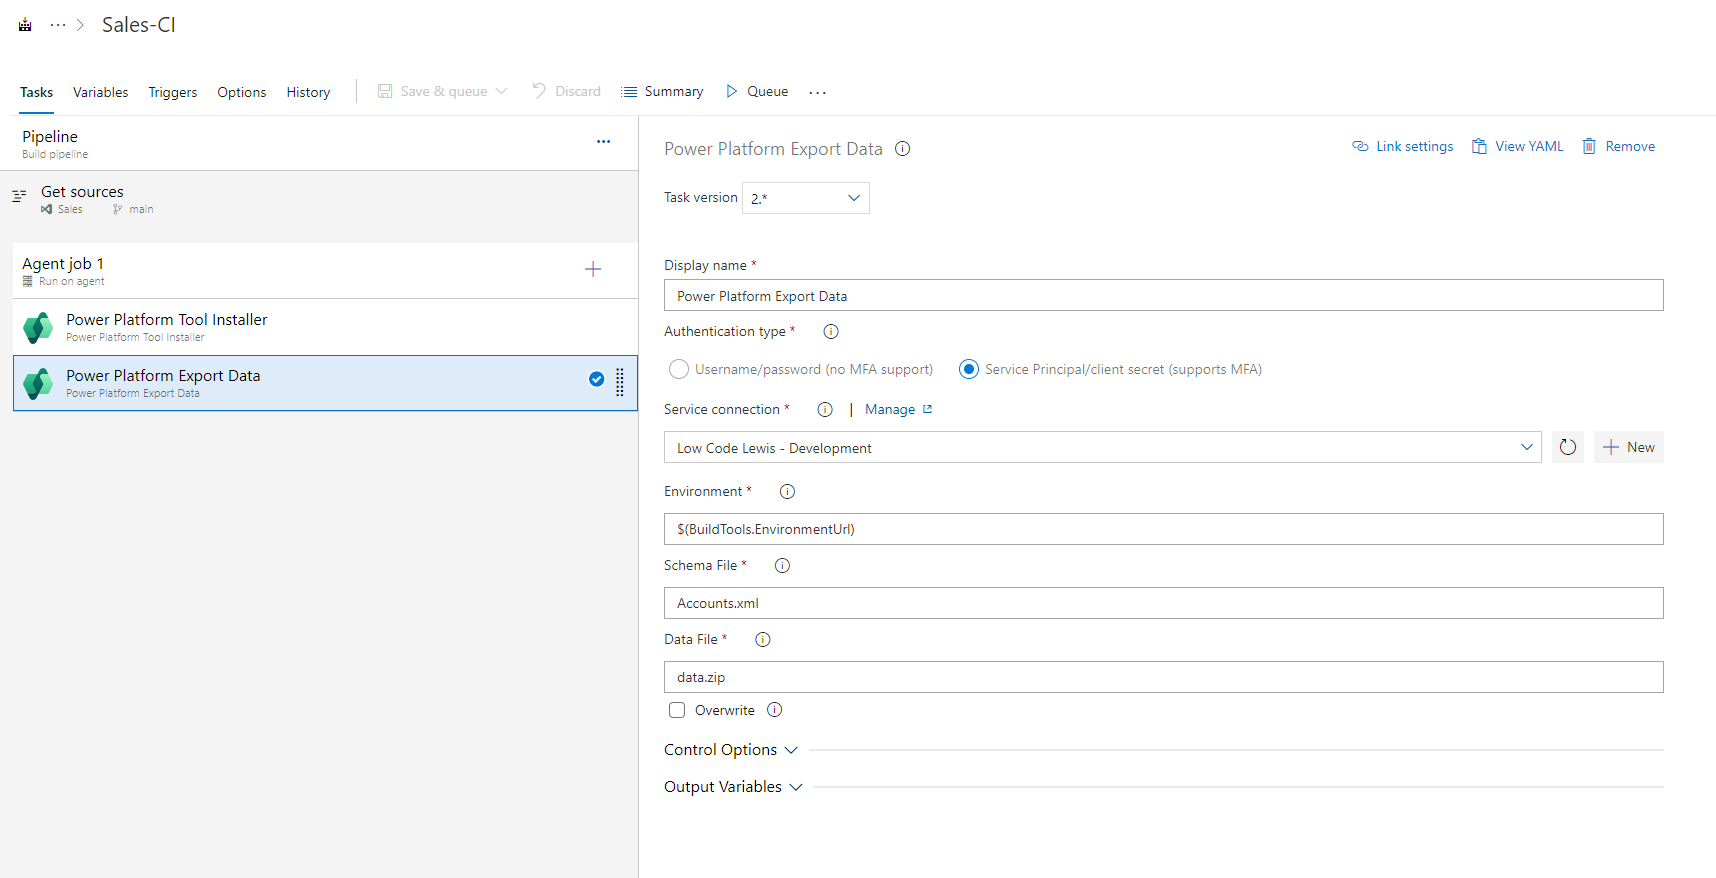Click the Azure DevOps project icon
Screen dimensions: 1716x878
[25, 25]
